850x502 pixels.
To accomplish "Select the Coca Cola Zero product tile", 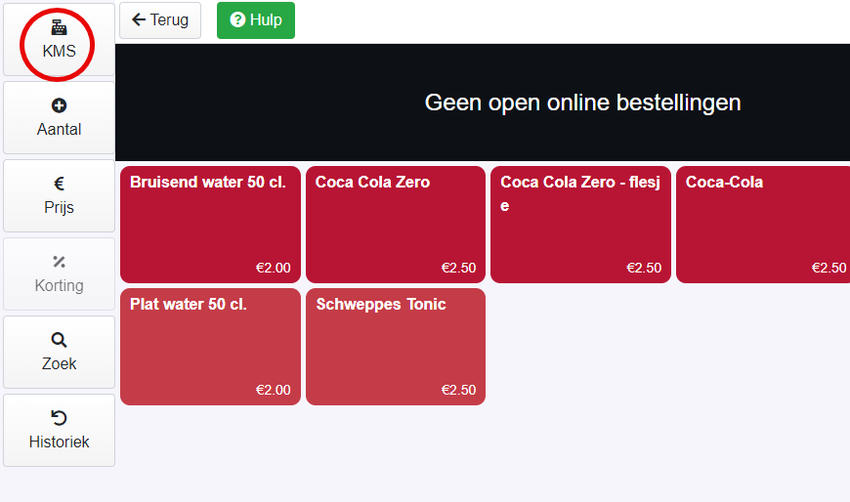I will pyautogui.click(x=396, y=224).
